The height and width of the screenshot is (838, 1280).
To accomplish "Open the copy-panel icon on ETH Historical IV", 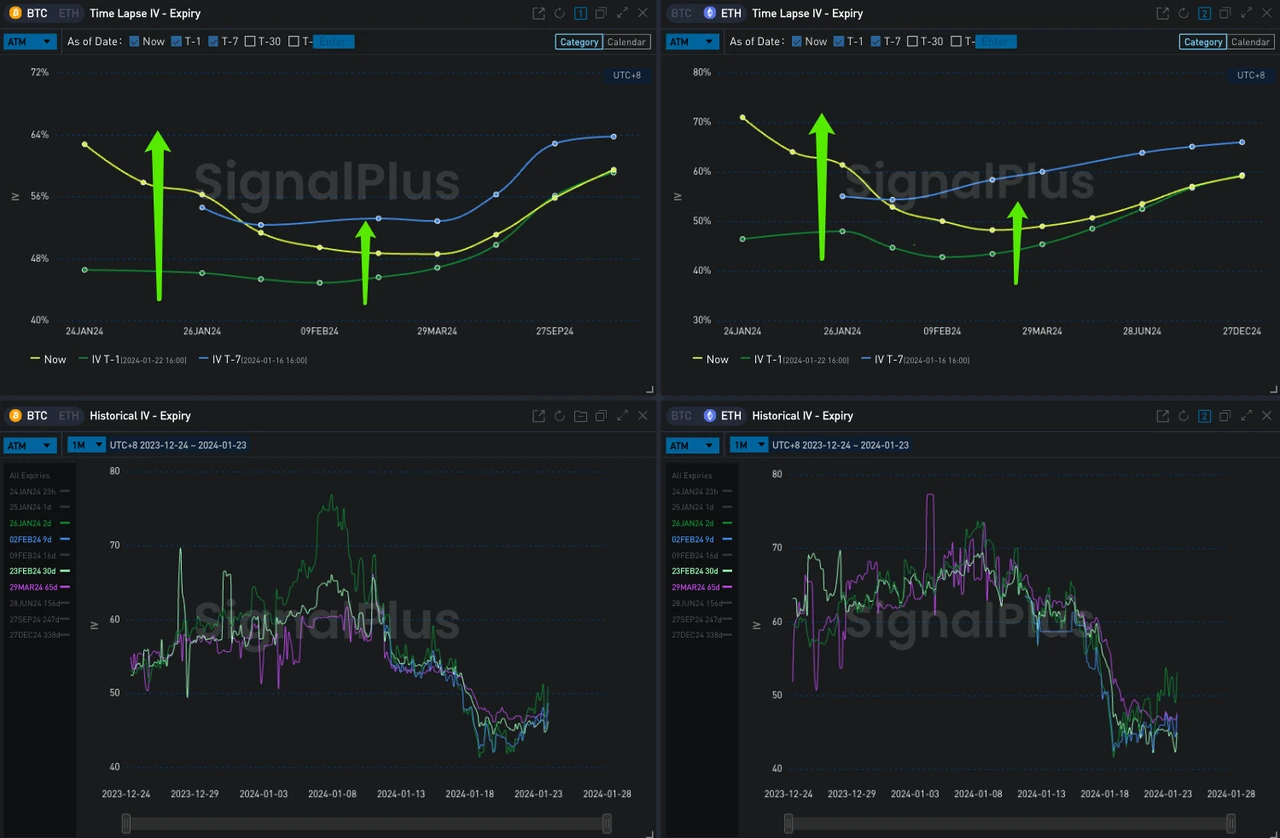I will pos(1225,415).
